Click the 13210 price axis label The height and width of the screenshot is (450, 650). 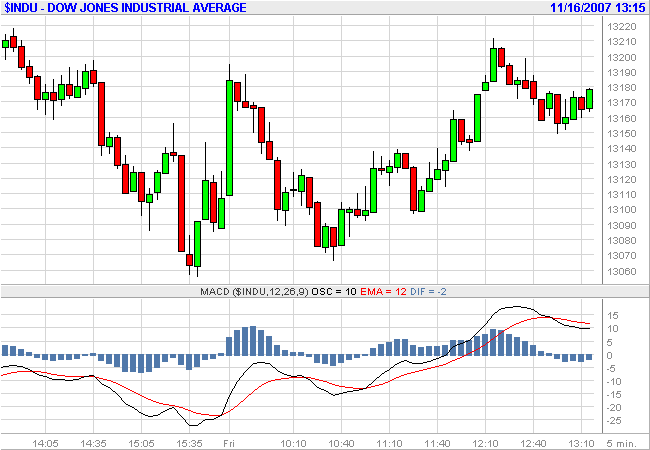coord(621,42)
